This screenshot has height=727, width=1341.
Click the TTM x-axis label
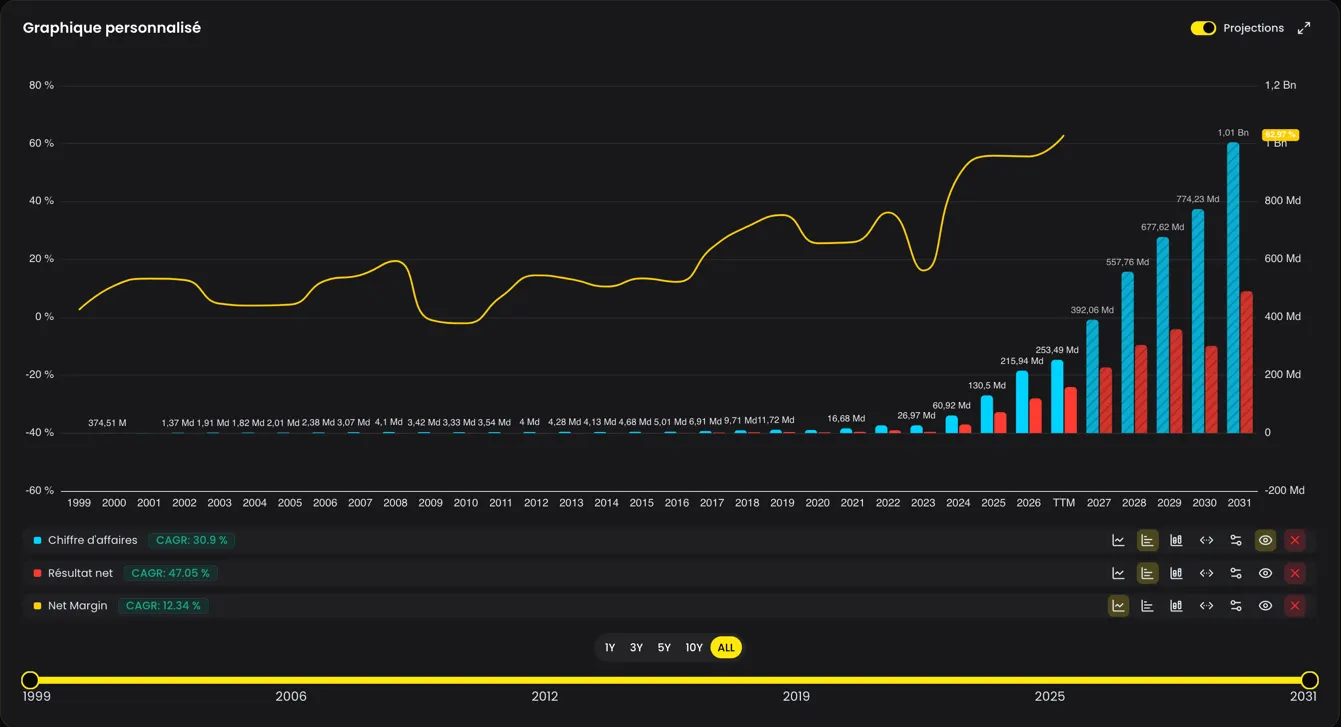[x=1063, y=503]
